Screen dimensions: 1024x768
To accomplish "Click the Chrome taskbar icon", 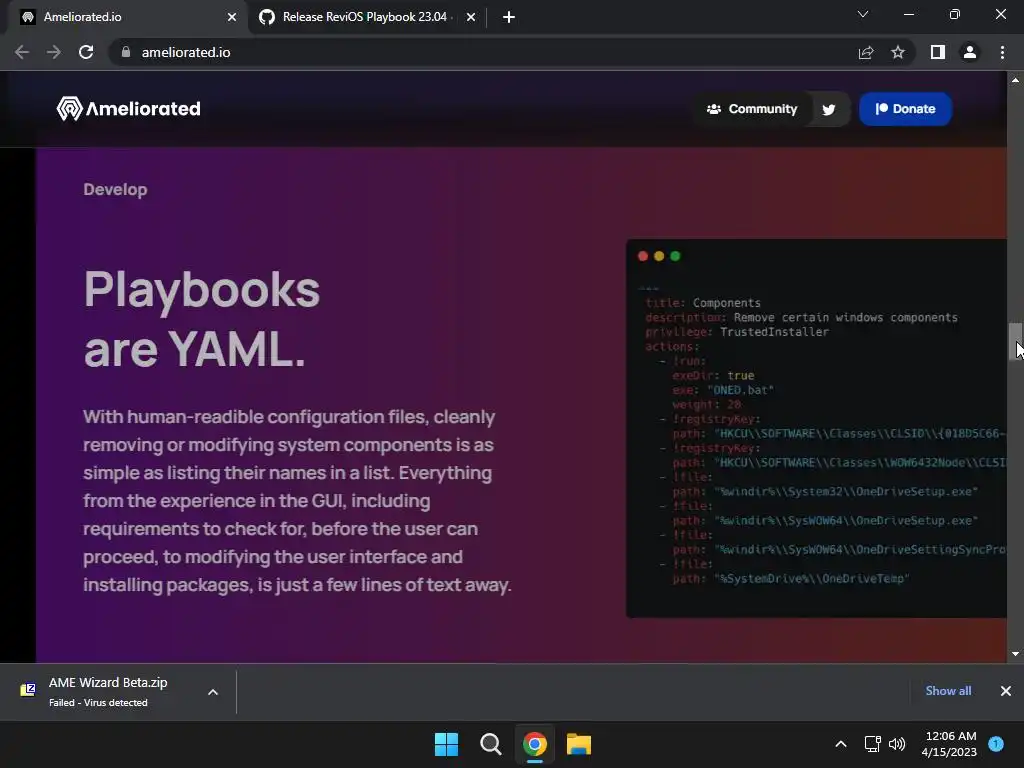I will coord(534,744).
